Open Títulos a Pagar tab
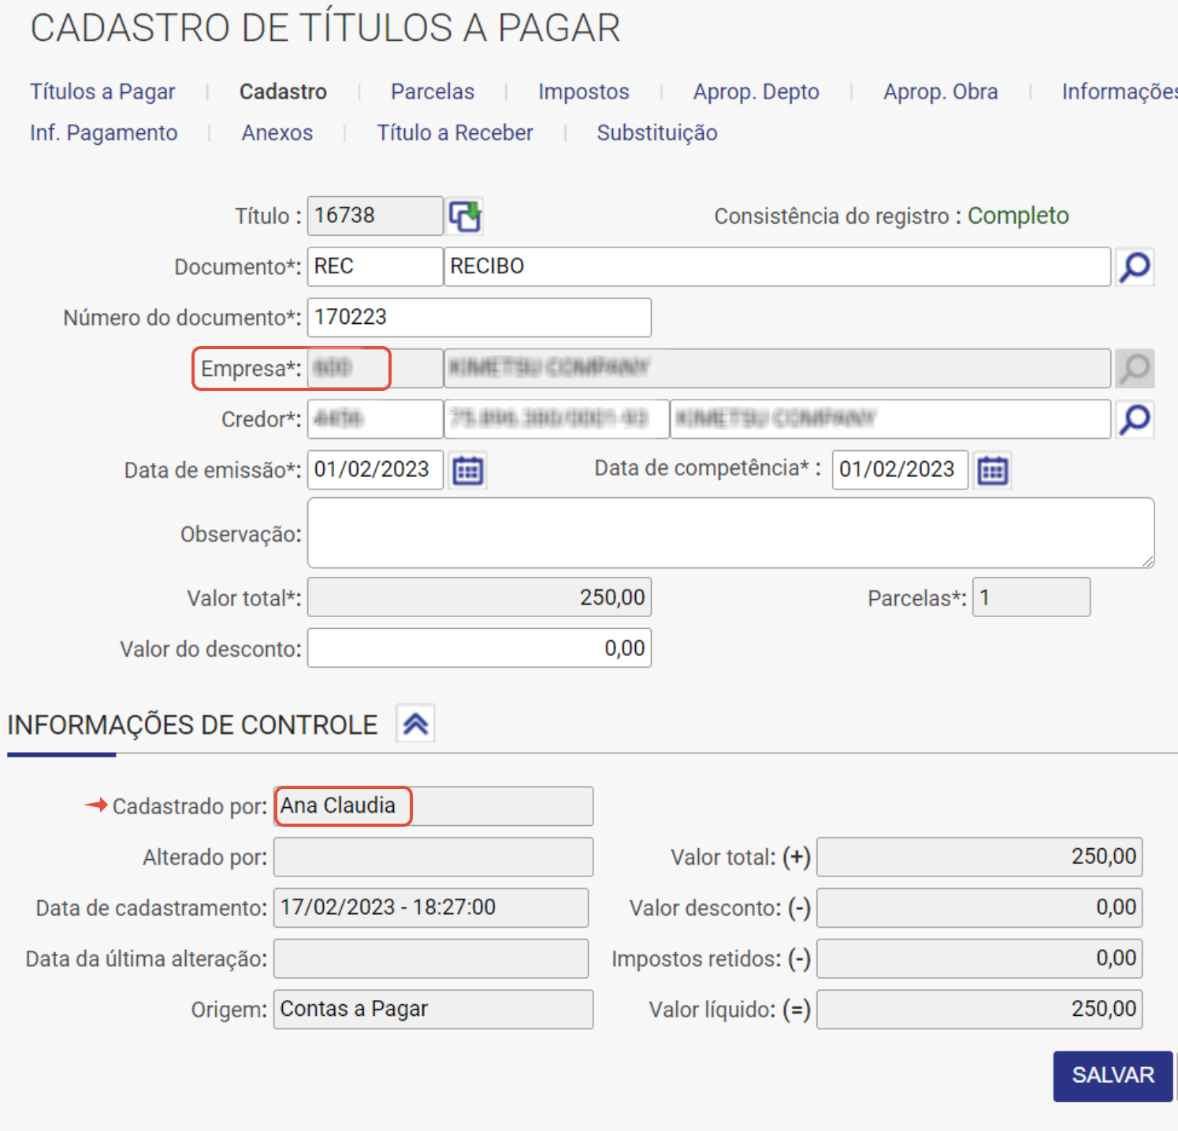This screenshot has height=1131, width=1178. (102, 92)
